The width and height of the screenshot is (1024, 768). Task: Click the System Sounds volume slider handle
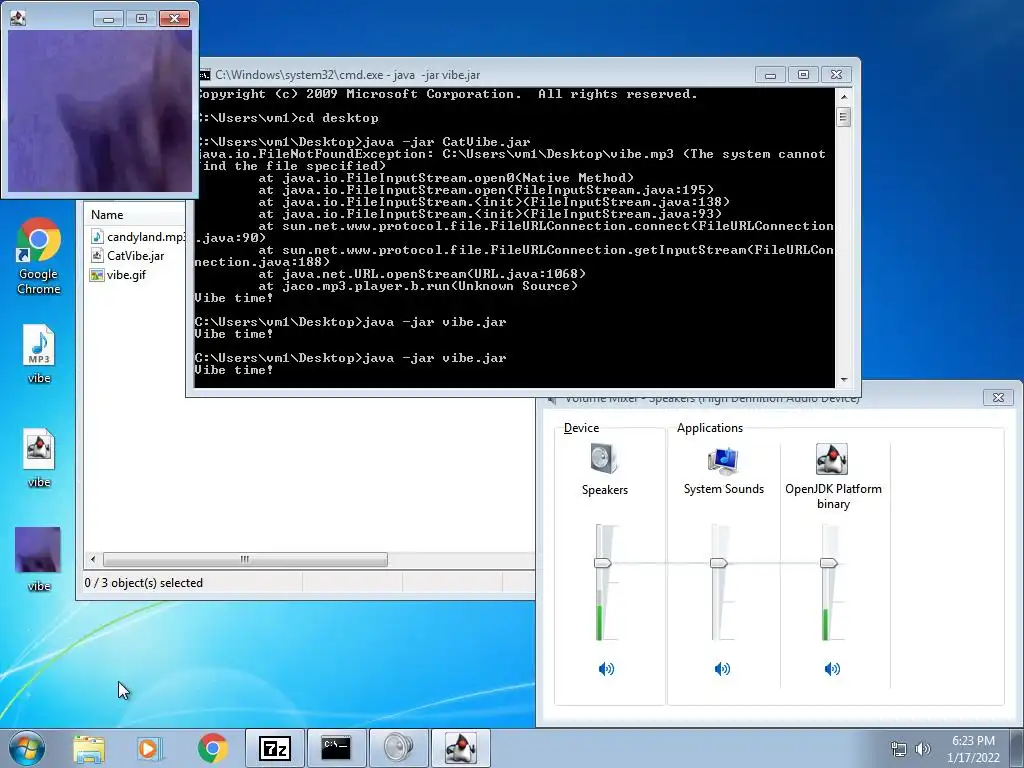coord(719,562)
